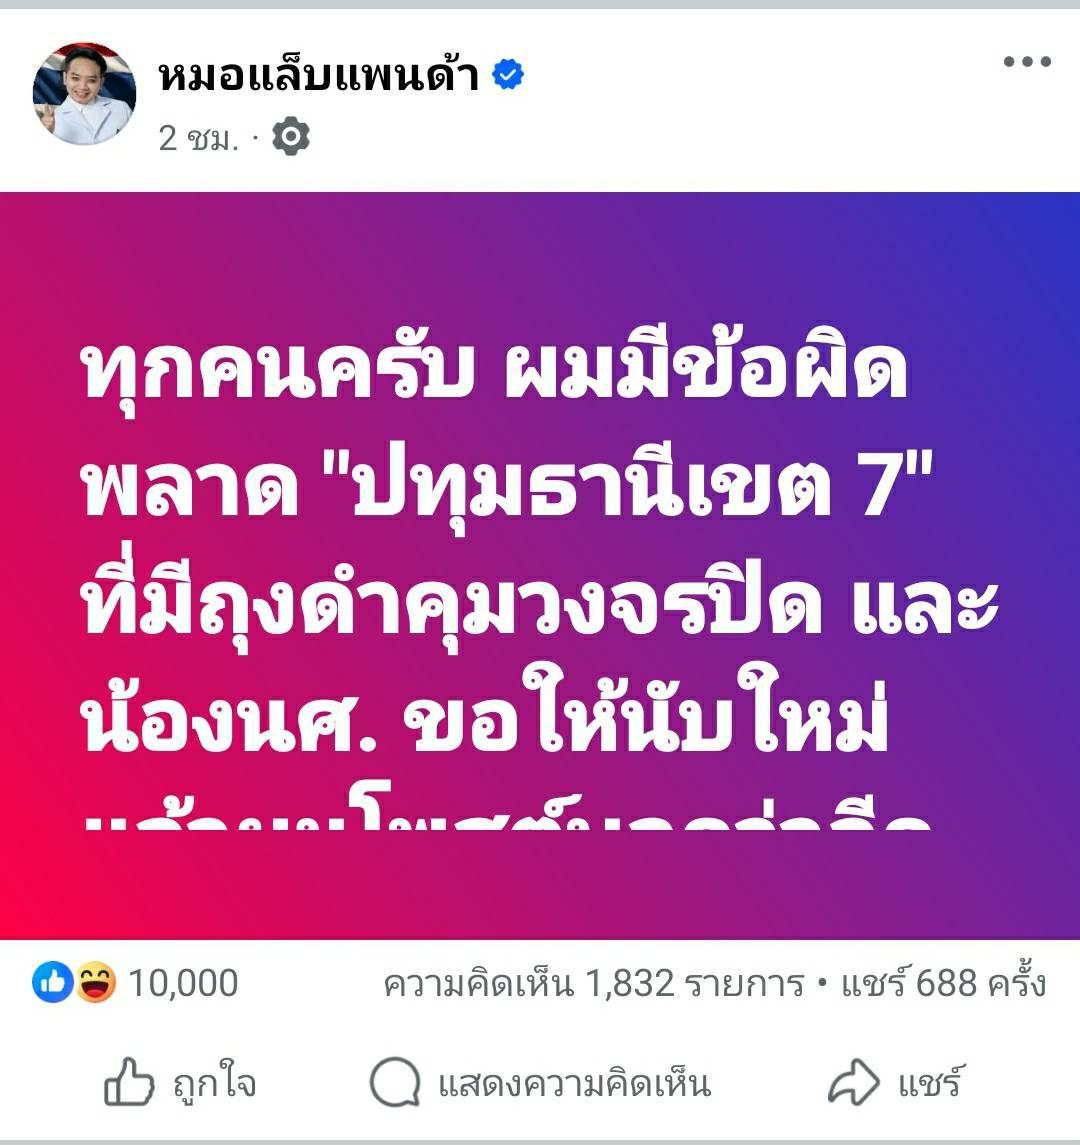
Task: Click the 2 ชม. post timestamp
Action: 199,137
